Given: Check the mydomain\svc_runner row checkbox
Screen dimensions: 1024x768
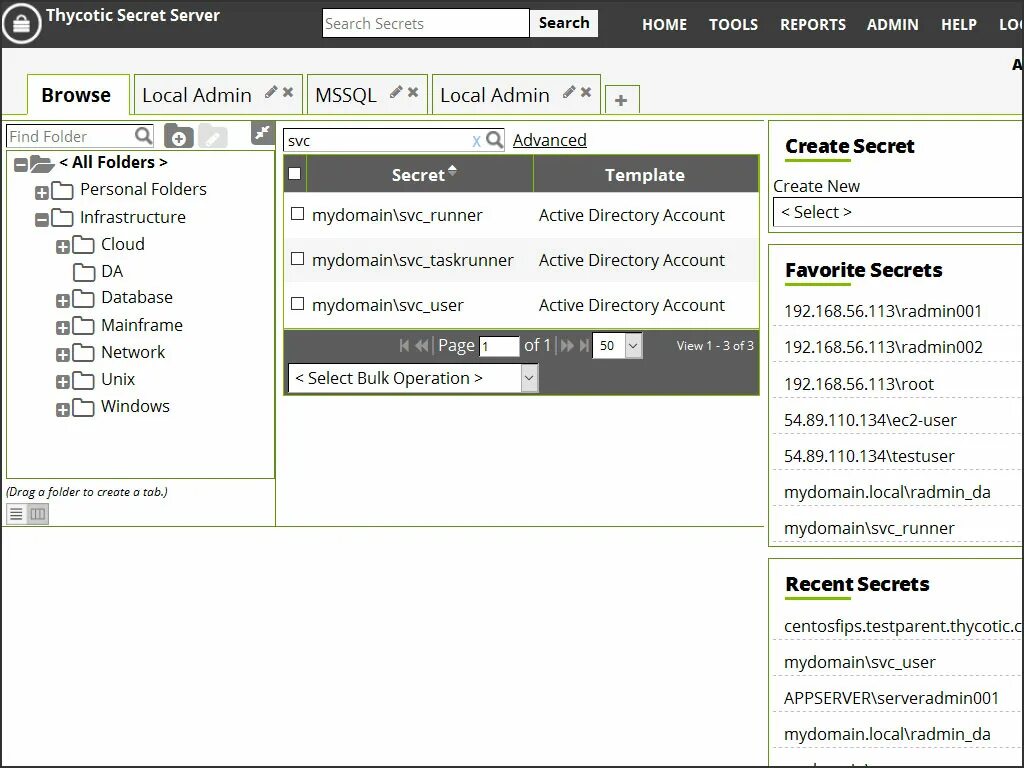Looking at the screenshot, I should pos(297,214).
